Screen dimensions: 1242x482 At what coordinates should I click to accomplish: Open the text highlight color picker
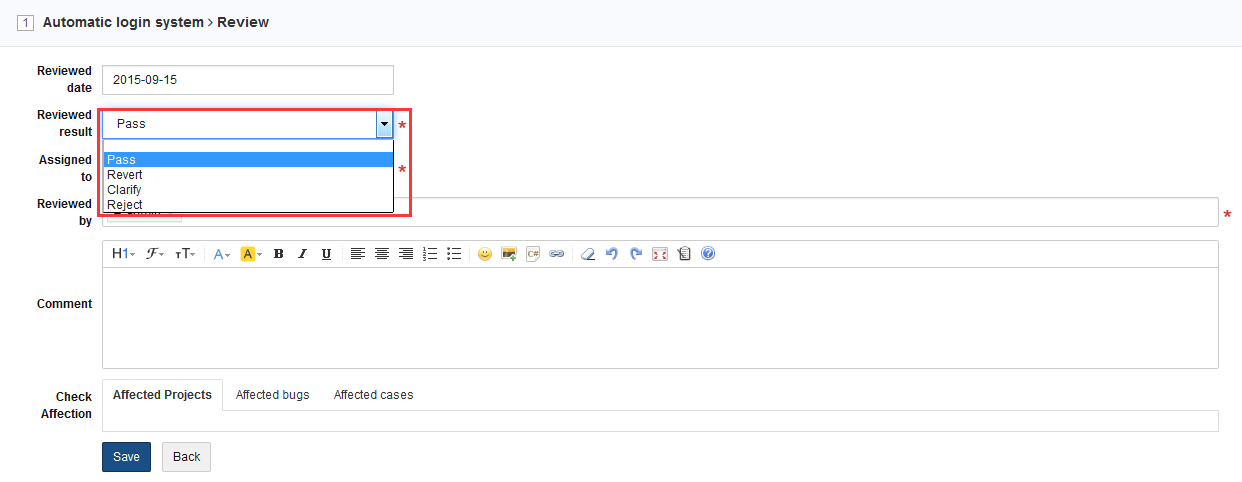[x=250, y=254]
